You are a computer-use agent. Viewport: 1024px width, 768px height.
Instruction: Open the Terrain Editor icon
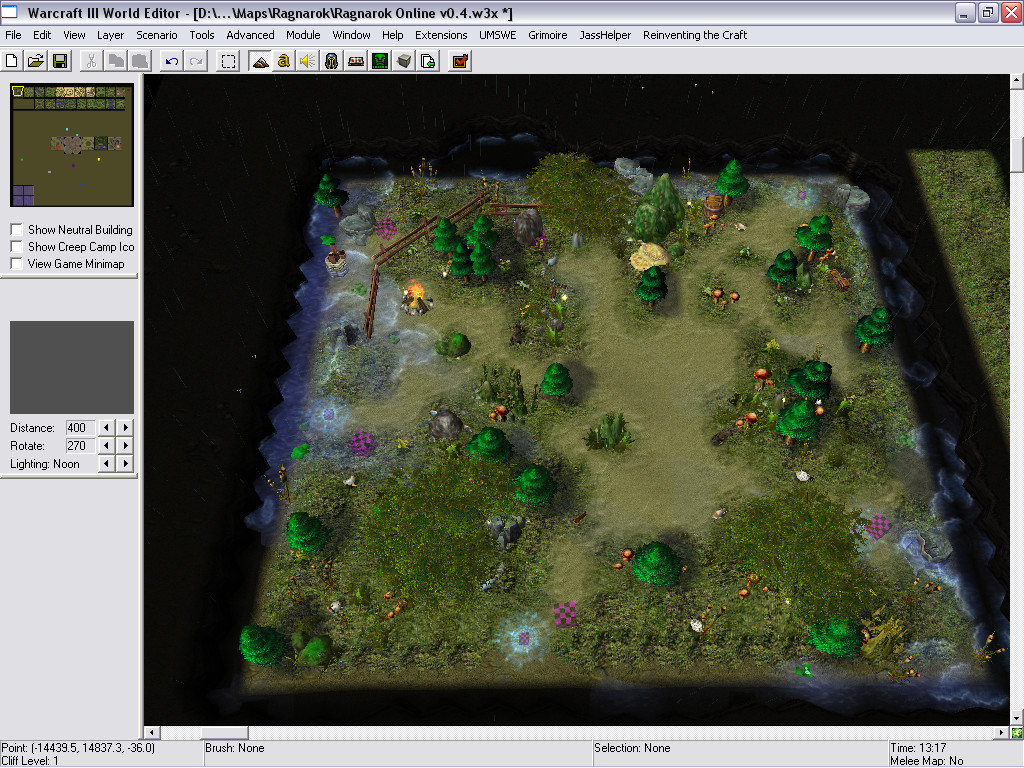tap(260, 61)
